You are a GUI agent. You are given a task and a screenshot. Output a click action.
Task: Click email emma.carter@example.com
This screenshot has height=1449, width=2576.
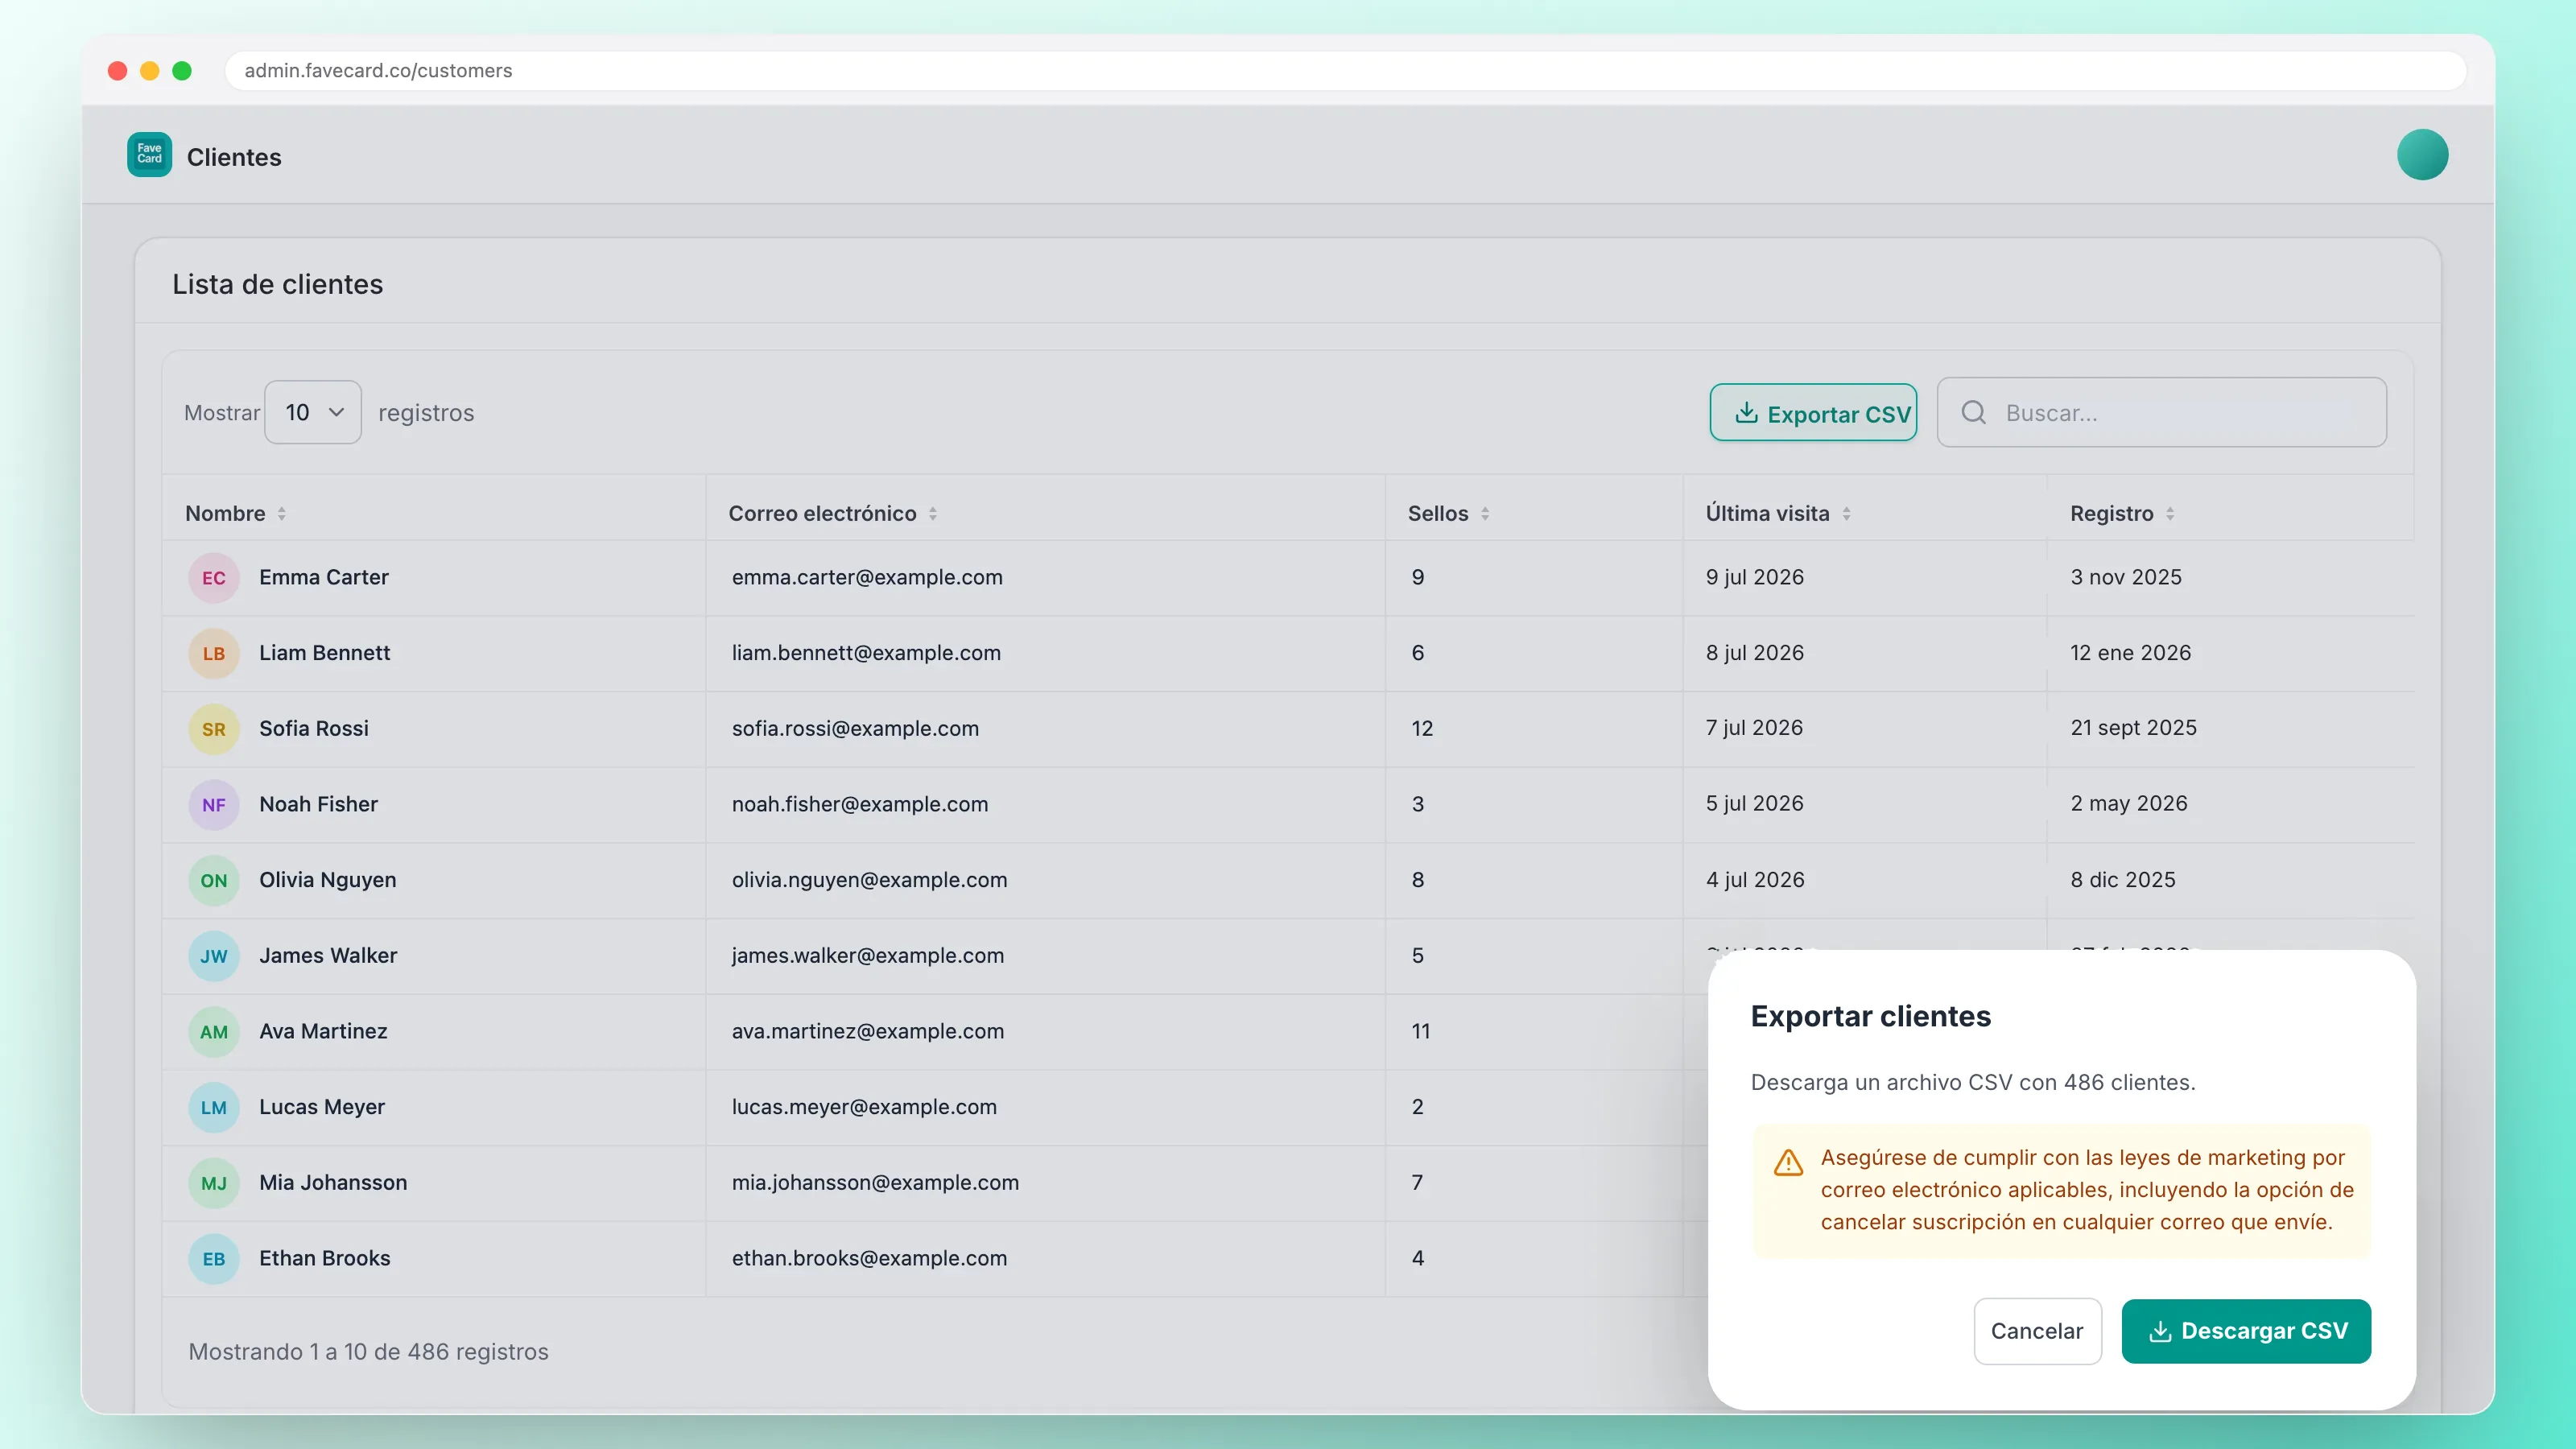867,577
